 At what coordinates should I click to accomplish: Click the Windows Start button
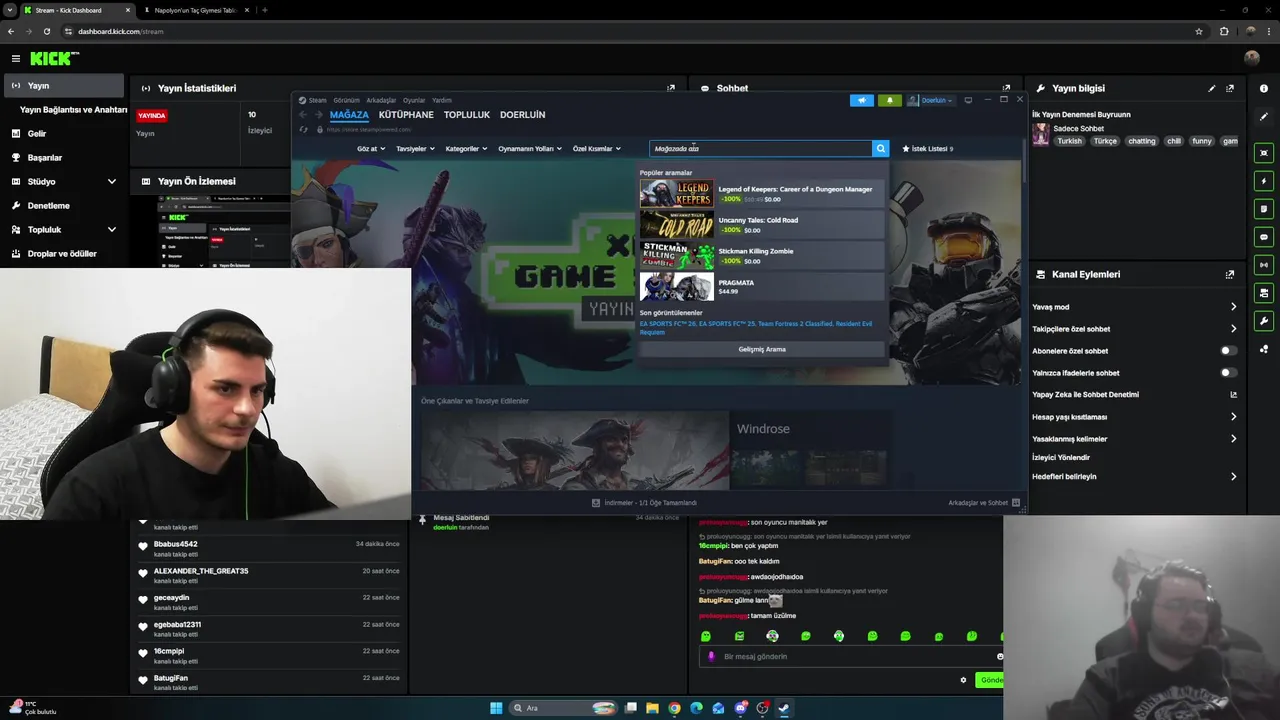point(496,708)
